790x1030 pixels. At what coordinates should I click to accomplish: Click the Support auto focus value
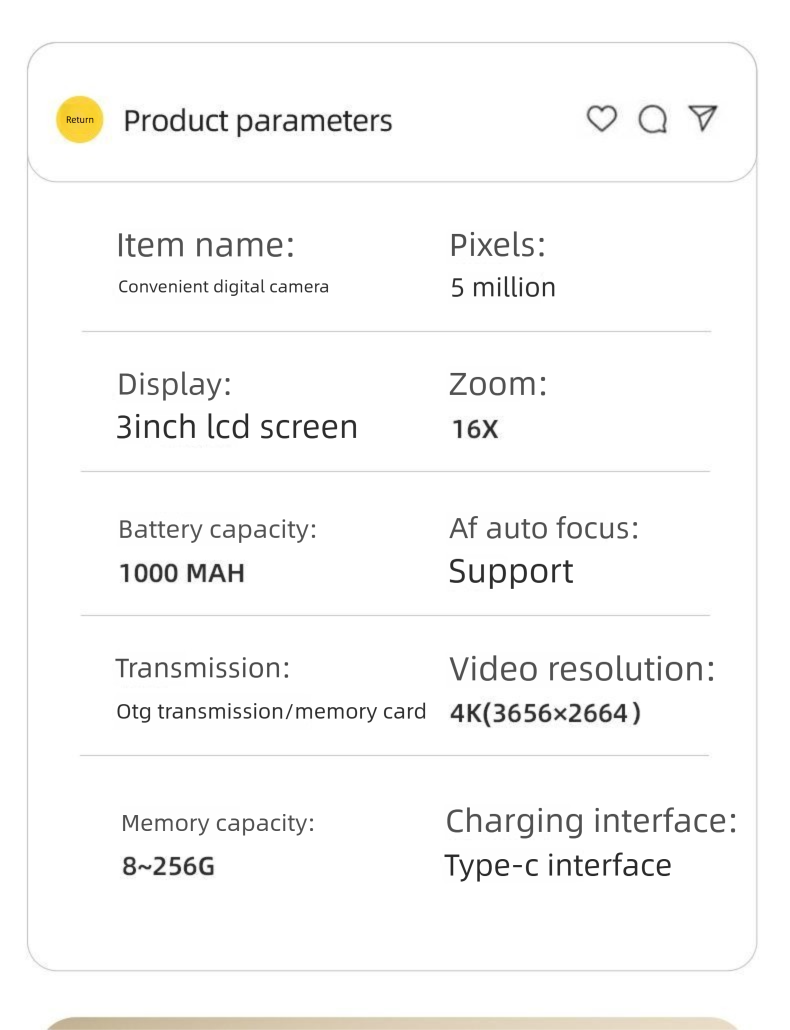pos(511,571)
